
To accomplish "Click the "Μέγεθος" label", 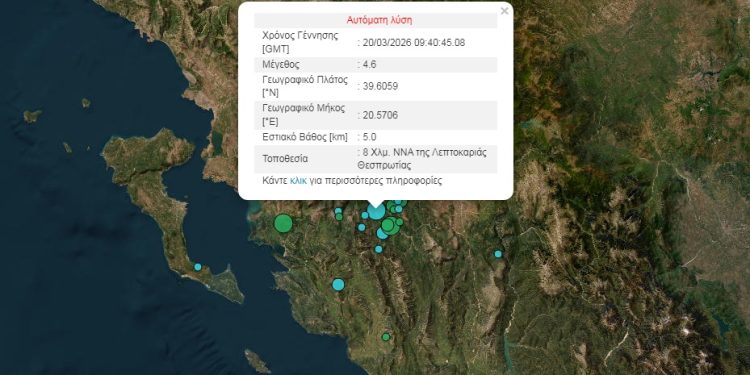I will point(281,65).
